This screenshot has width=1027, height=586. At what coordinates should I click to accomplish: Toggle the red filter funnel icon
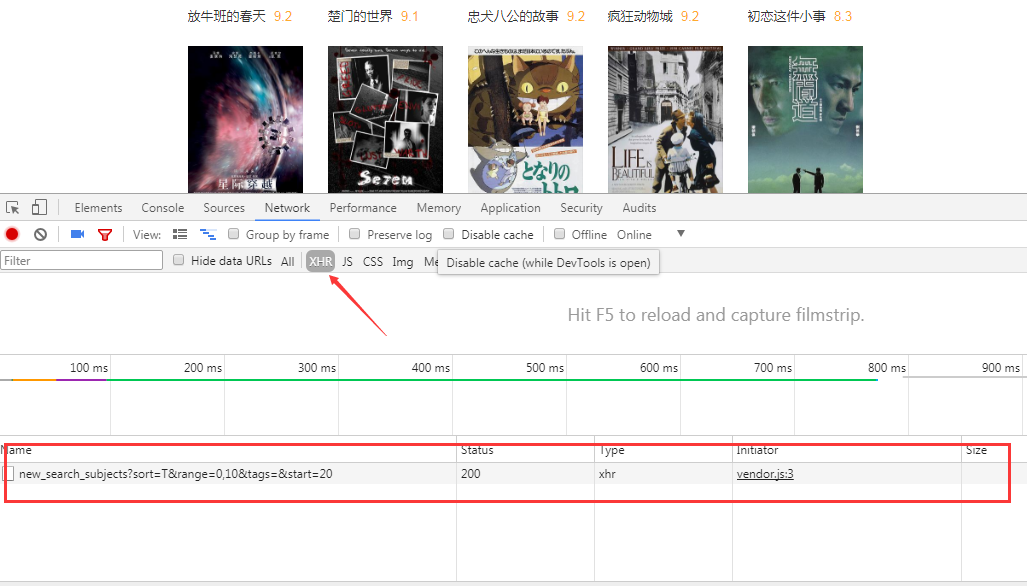(105, 234)
